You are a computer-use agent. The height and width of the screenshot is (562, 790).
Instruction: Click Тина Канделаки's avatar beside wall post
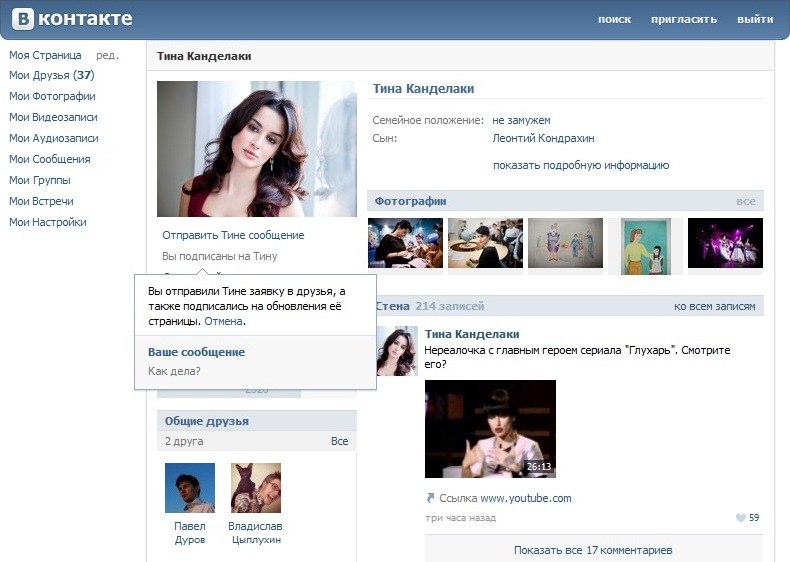(396, 351)
